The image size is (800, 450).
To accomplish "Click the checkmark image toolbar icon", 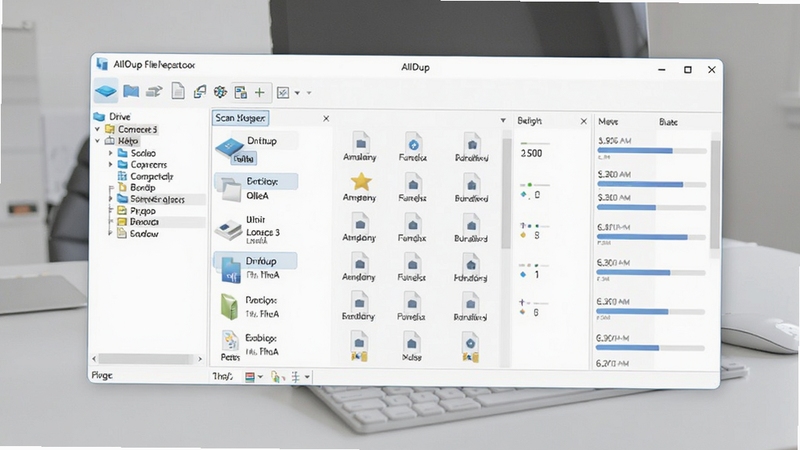I will click(283, 92).
